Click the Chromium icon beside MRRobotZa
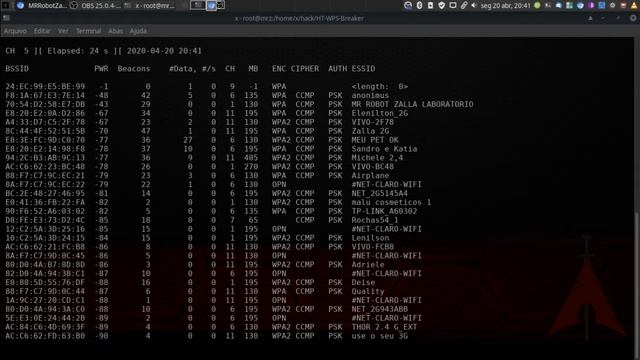Image resolution: width=640 pixels, height=360 pixels. pyautogui.click(x=20, y=5)
